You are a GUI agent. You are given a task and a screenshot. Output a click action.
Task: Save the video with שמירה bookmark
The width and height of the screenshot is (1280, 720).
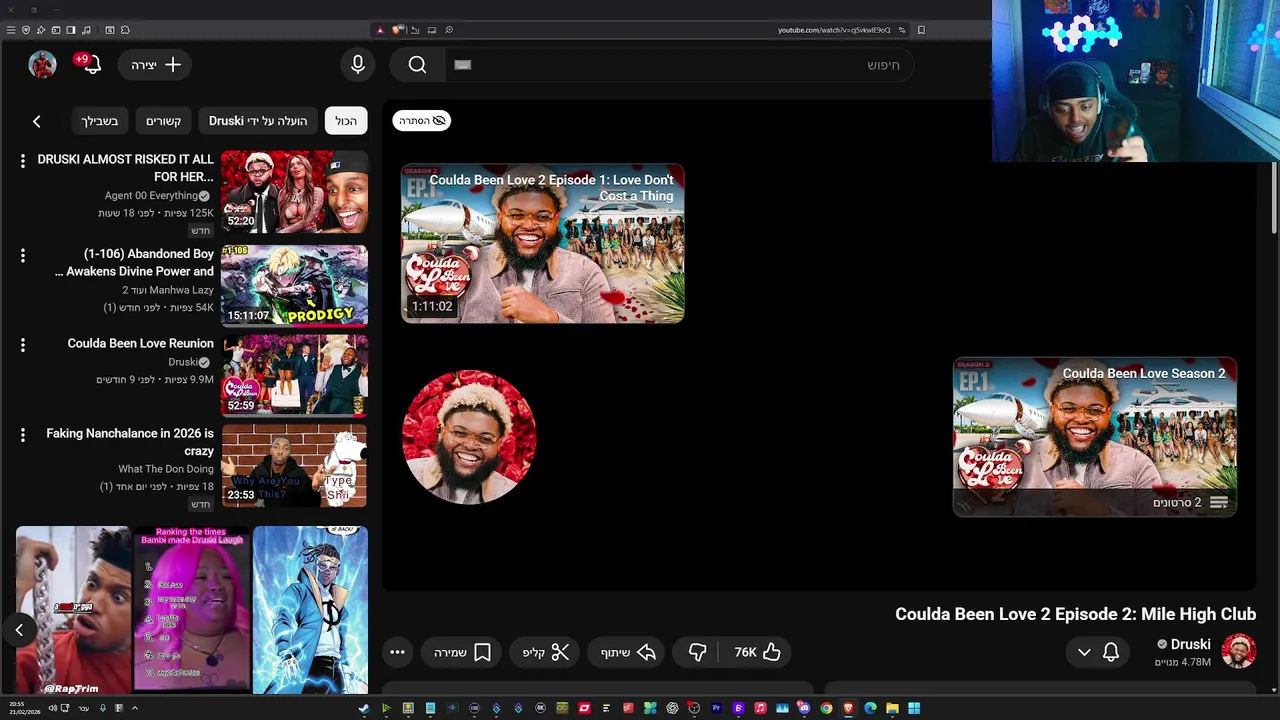pyautogui.click(x=462, y=652)
